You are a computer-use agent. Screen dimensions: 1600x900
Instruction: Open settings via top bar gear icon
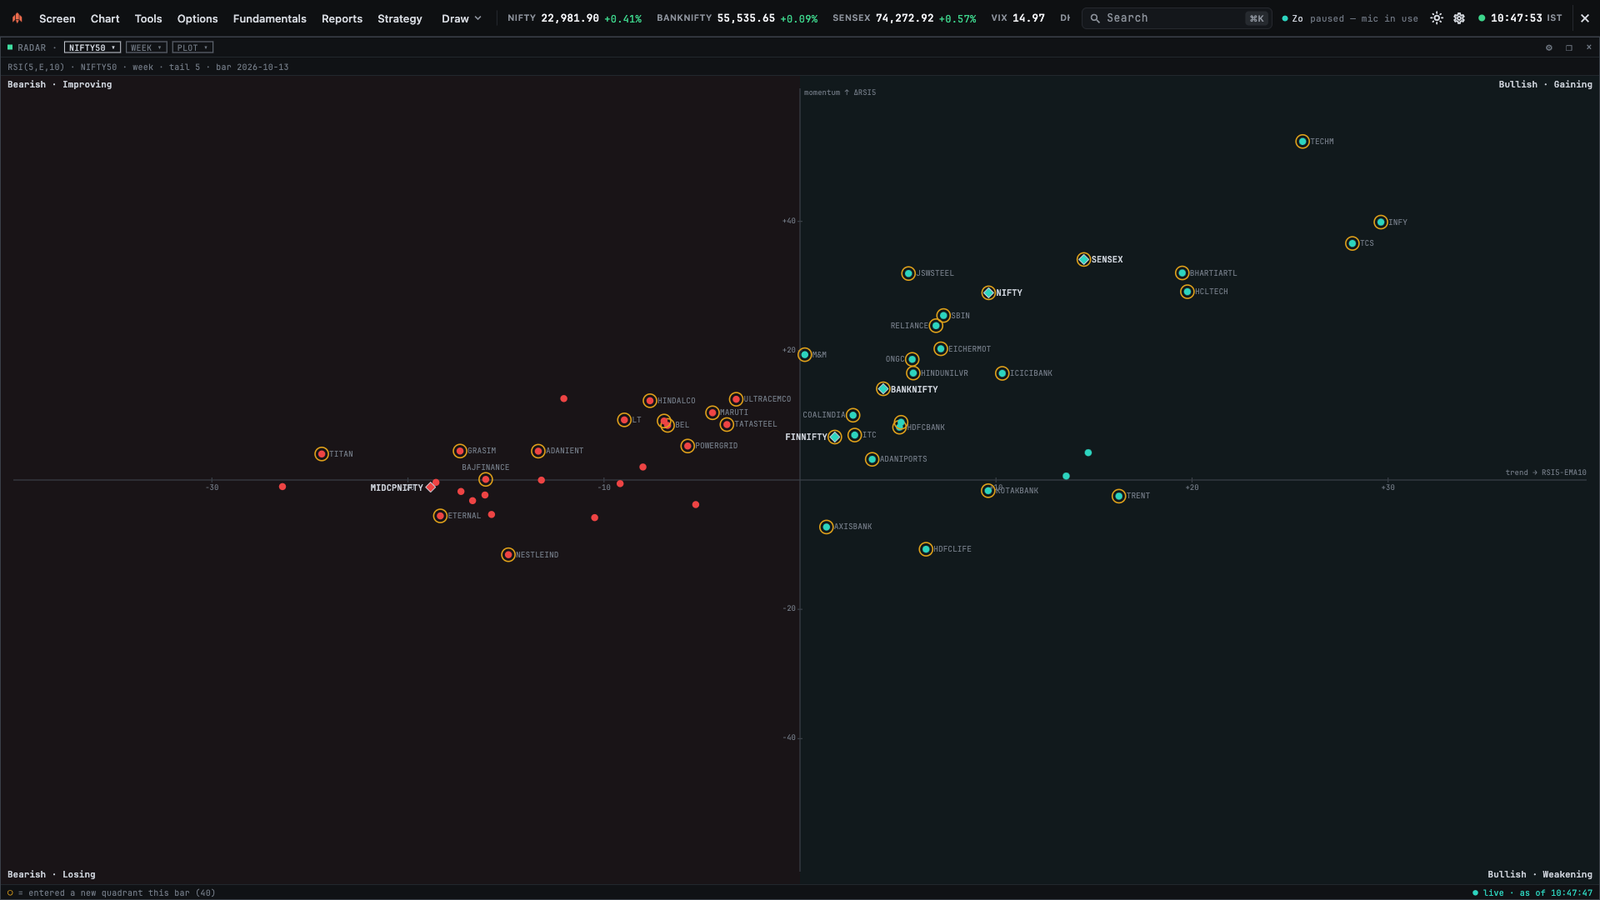tap(1459, 18)
